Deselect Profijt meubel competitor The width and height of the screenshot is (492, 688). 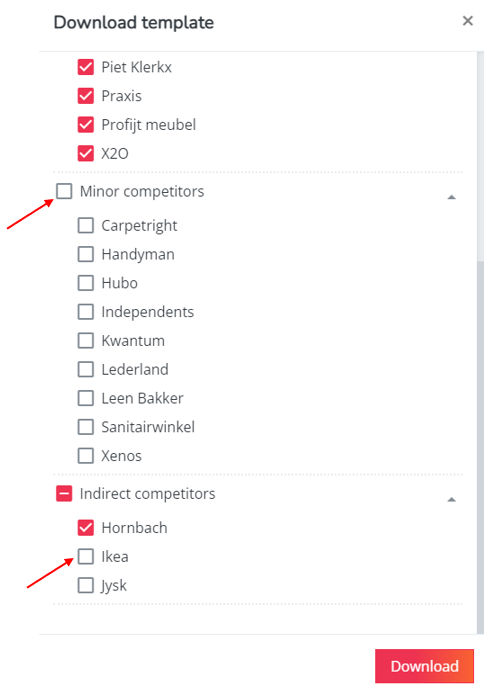(x=86, y=125)
